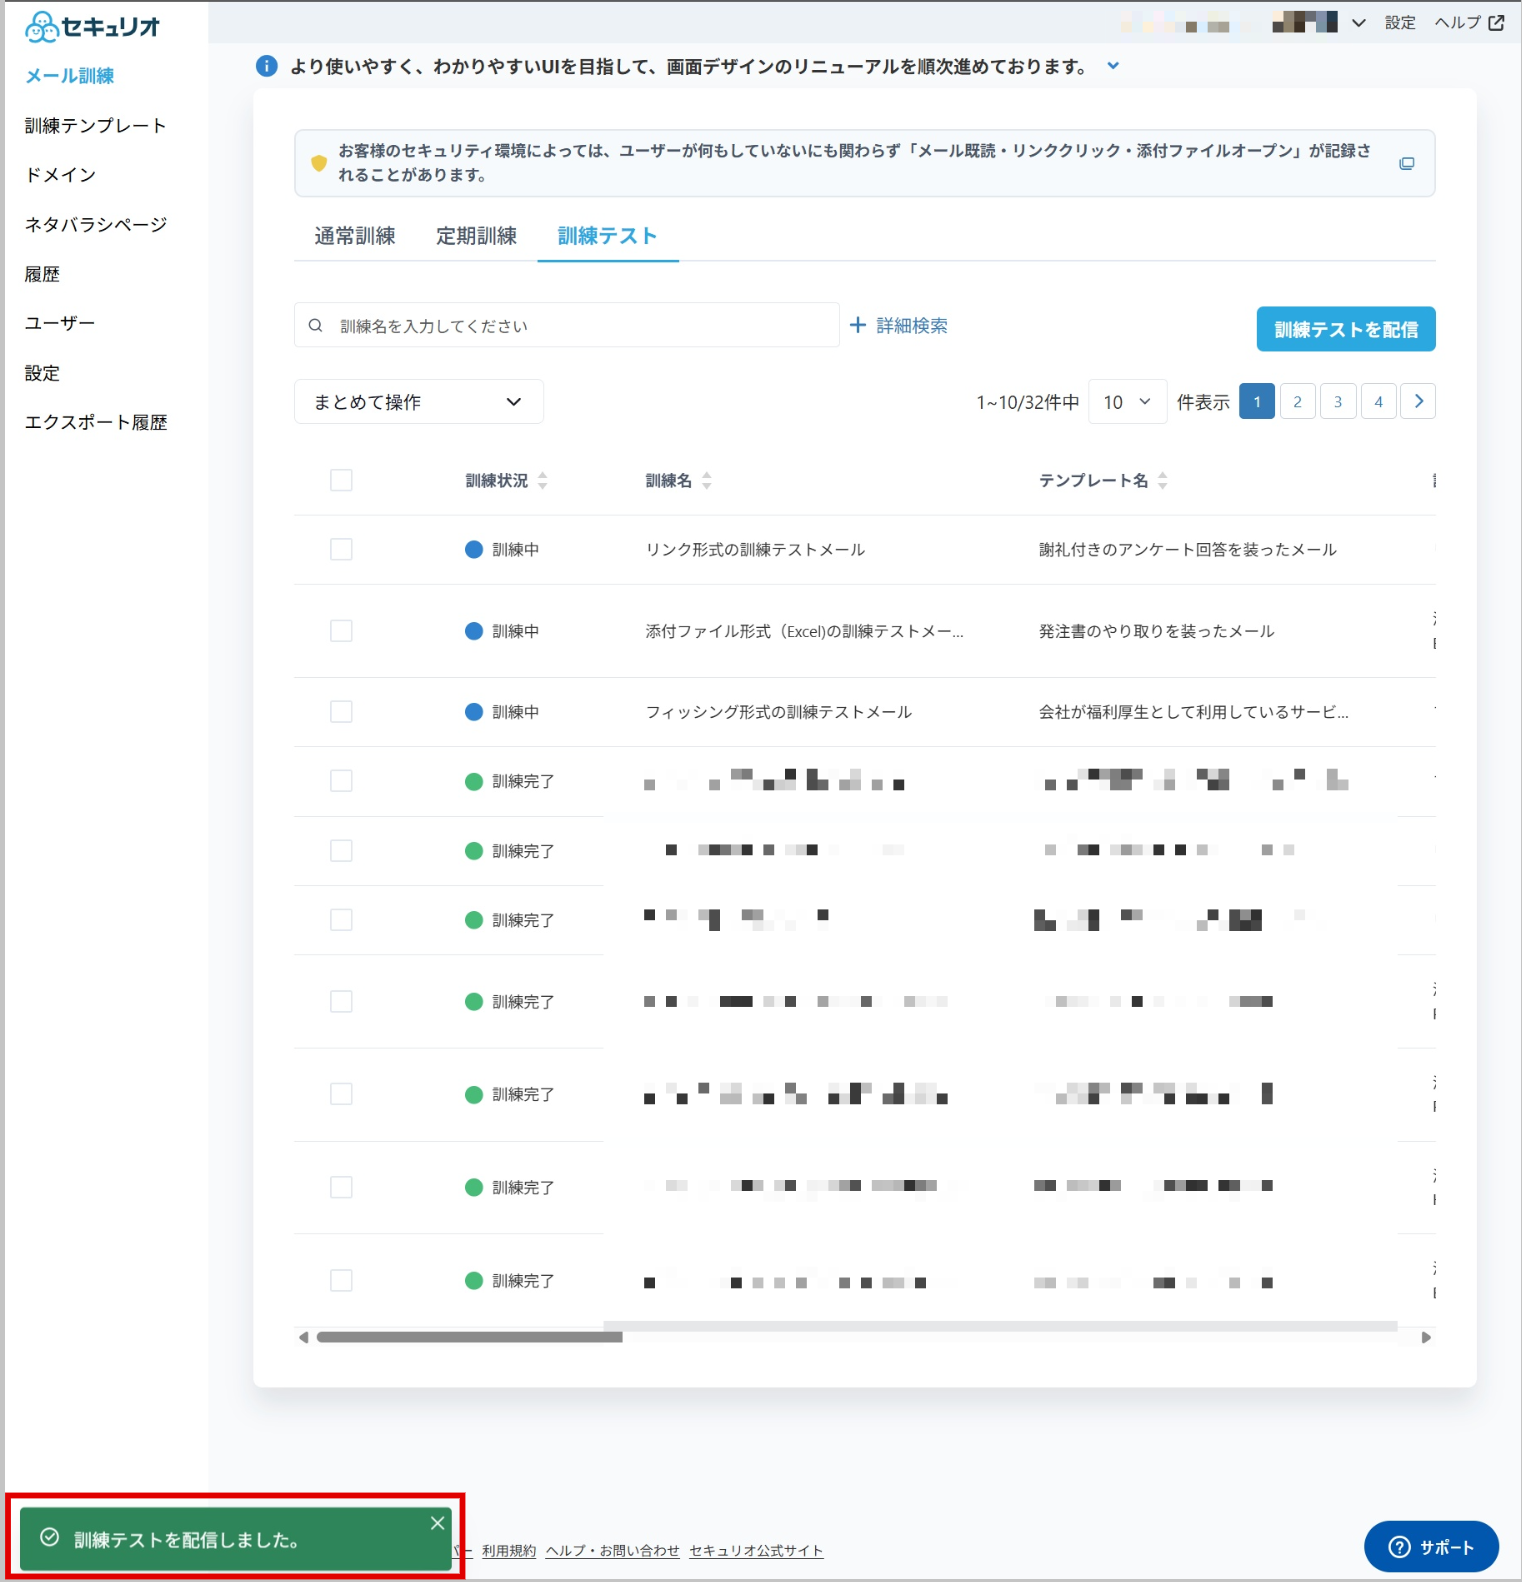
Task: Check the フィッシング形式の訓練テストメール row checkbox
Action: pos(341,711)
